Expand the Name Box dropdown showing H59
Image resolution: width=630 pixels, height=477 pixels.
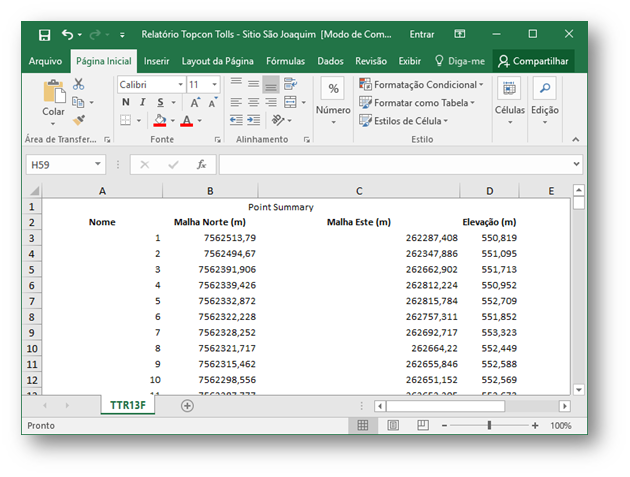tap(98, 164)
